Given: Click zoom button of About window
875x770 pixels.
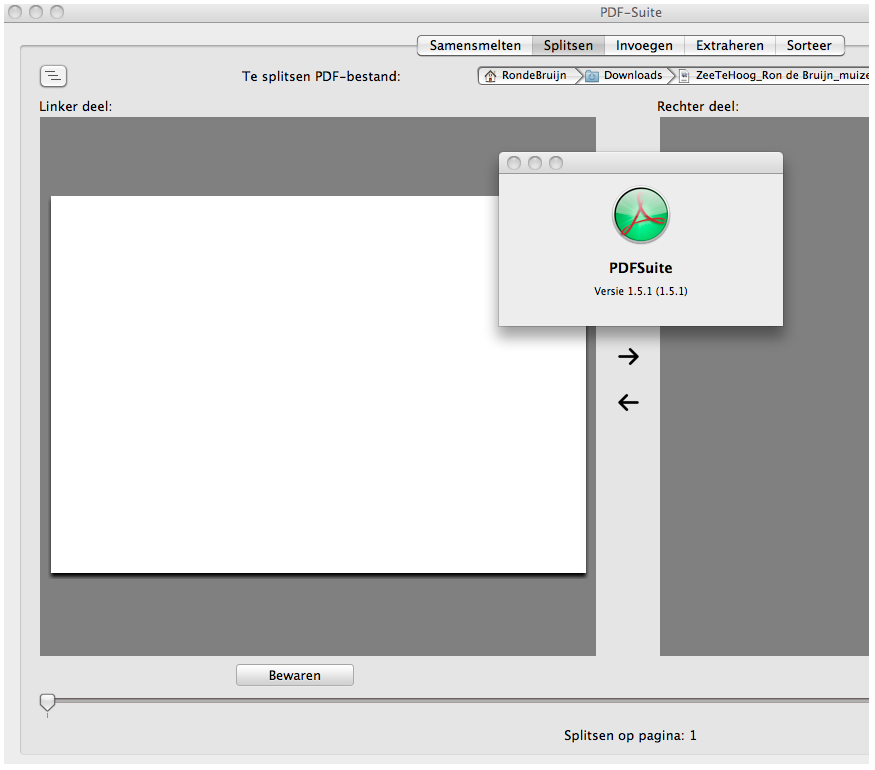Looking at the screenshot, I should click(556, 163).
